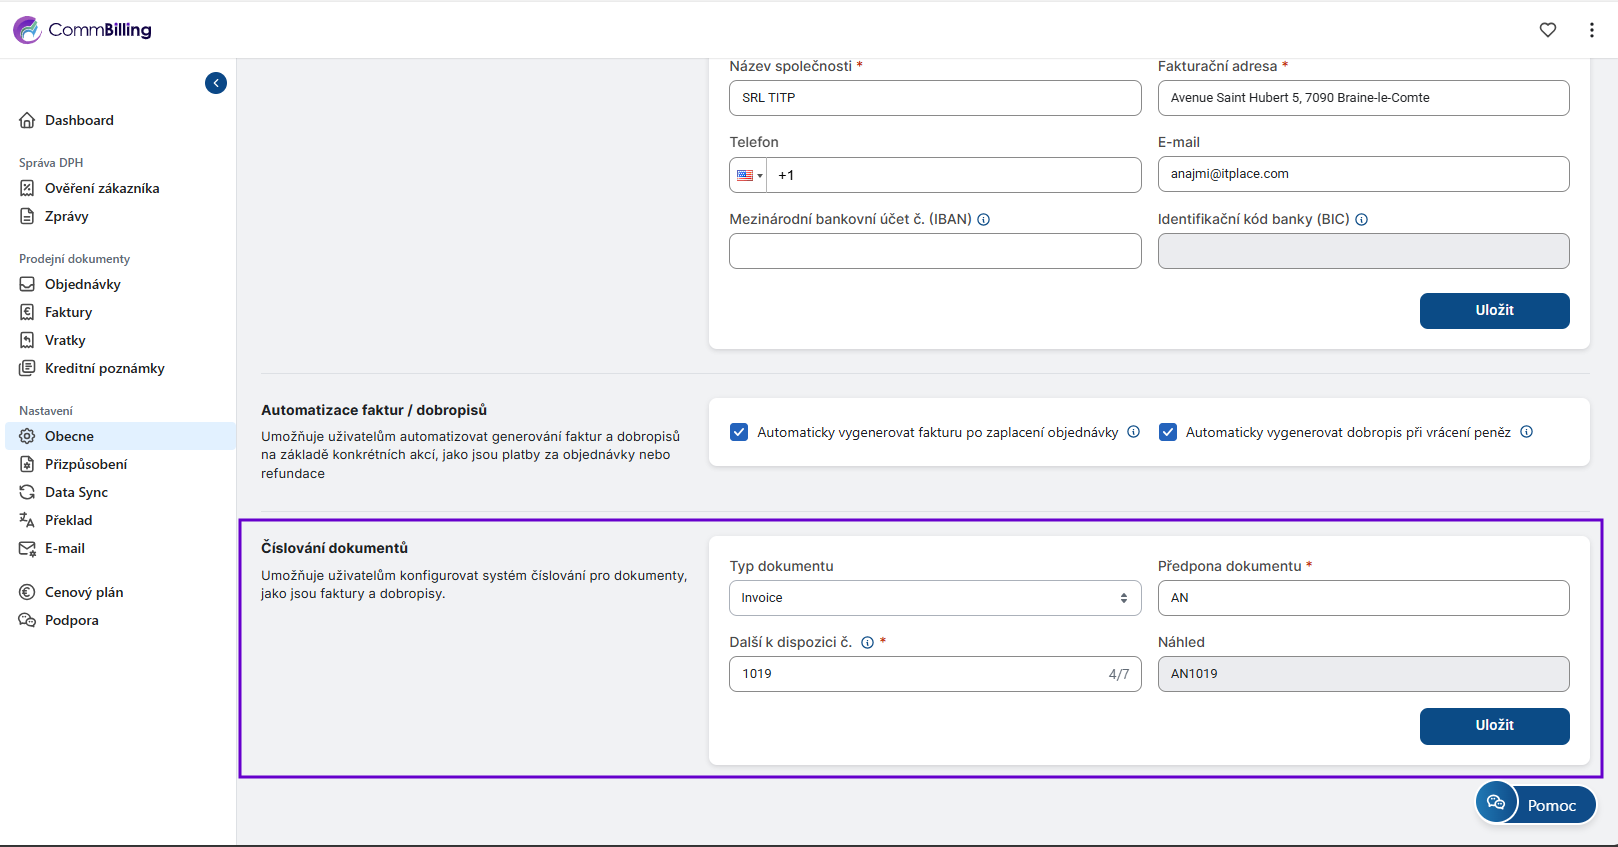1618x847 pixels.
Task: Click Uložit under the company details form
Action: [x=1494, y=311]
